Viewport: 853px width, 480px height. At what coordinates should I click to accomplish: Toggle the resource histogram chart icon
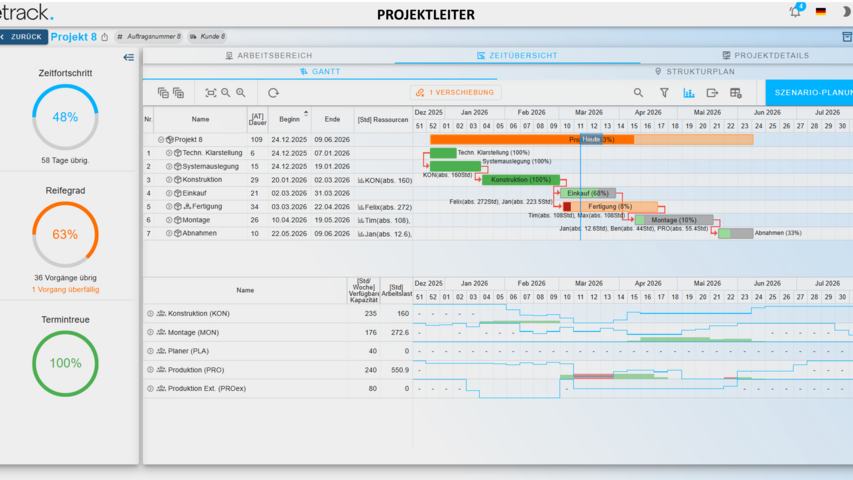tap(689, 93)
